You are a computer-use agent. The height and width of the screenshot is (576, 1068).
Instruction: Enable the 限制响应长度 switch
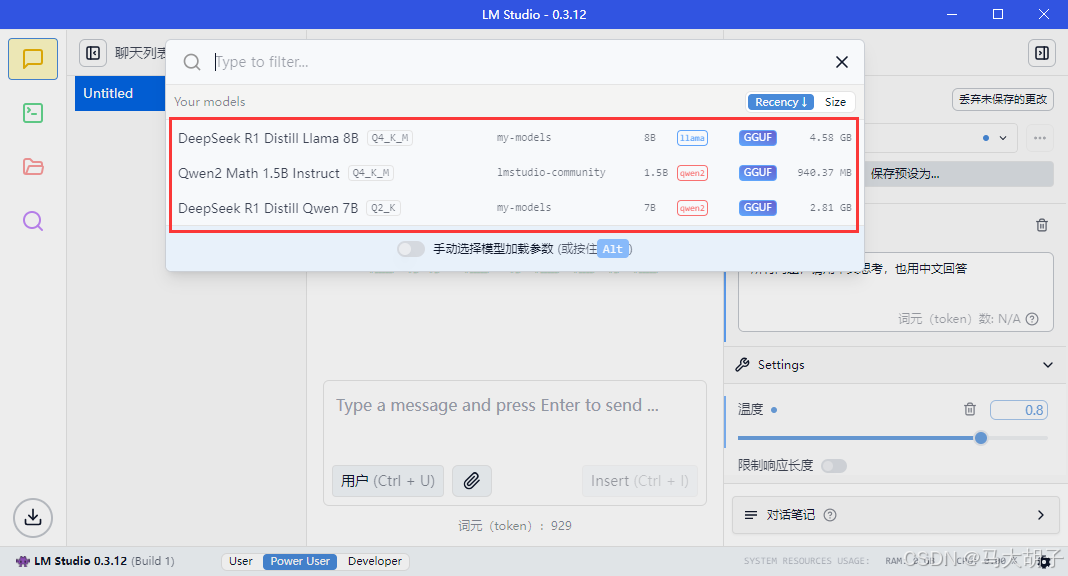834,466
